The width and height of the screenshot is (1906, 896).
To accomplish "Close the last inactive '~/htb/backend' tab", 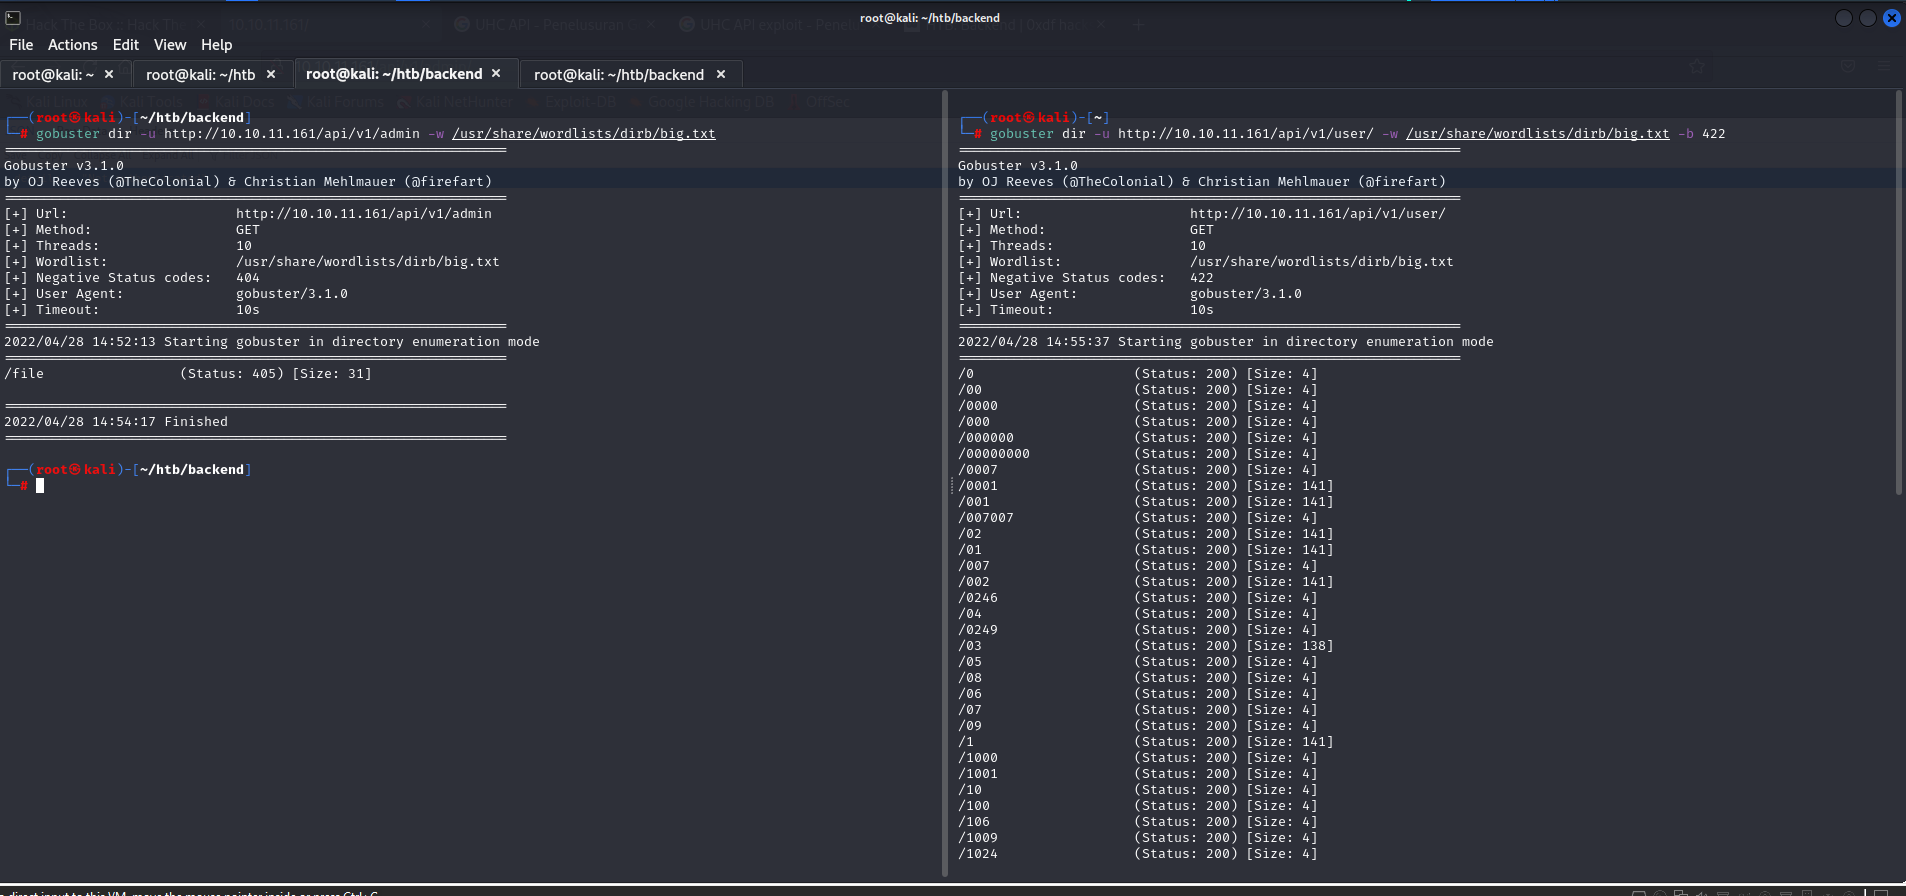I will (x=721, y=74).
